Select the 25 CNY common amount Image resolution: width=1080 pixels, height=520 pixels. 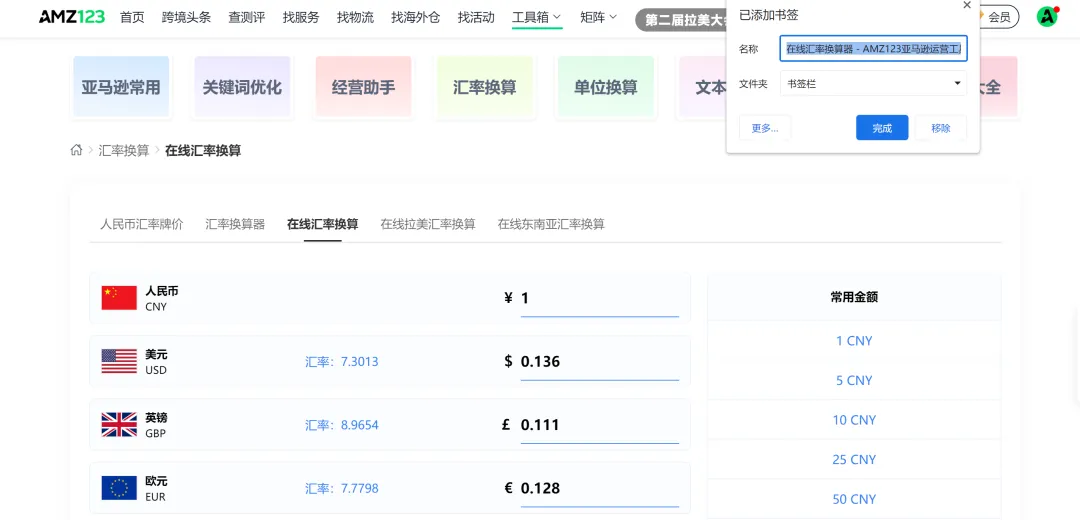point(854,459)
